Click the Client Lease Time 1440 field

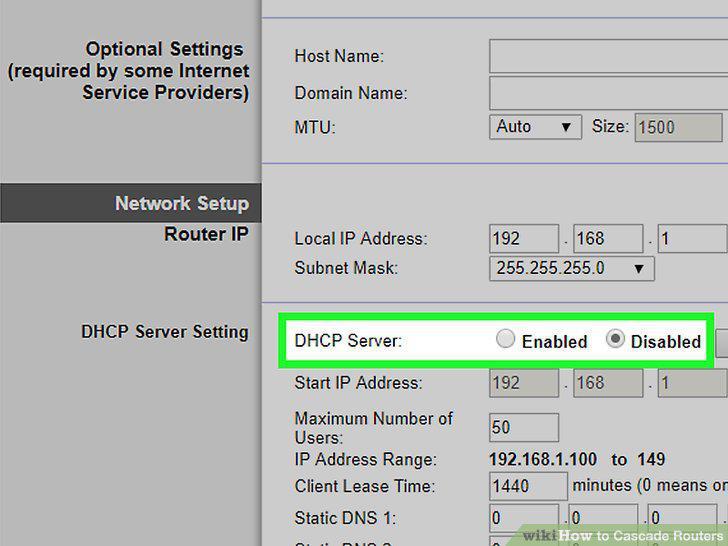click(528, 486)
